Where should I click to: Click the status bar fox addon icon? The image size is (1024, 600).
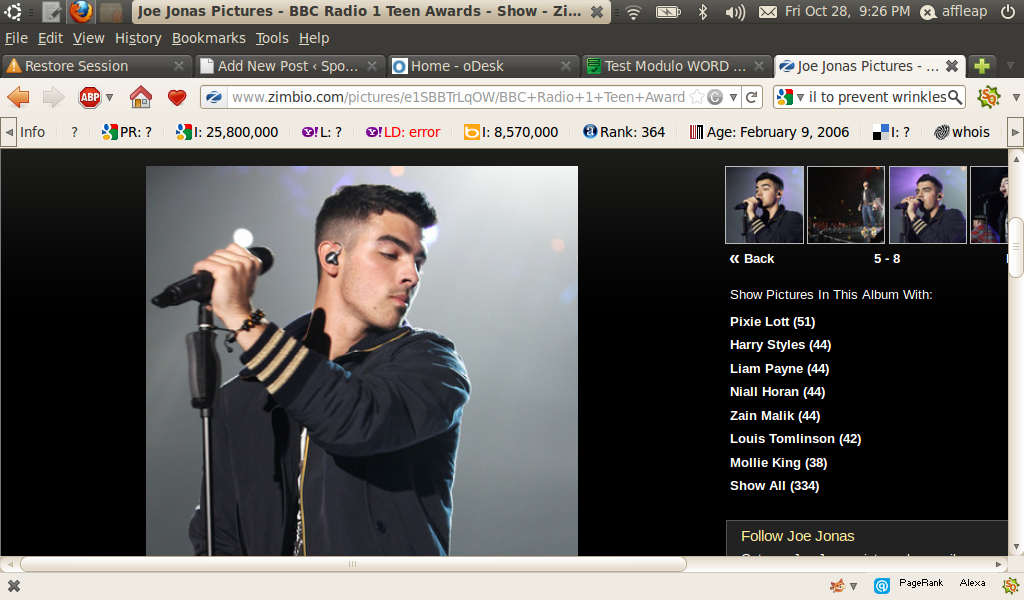click(x=837, y=586)
